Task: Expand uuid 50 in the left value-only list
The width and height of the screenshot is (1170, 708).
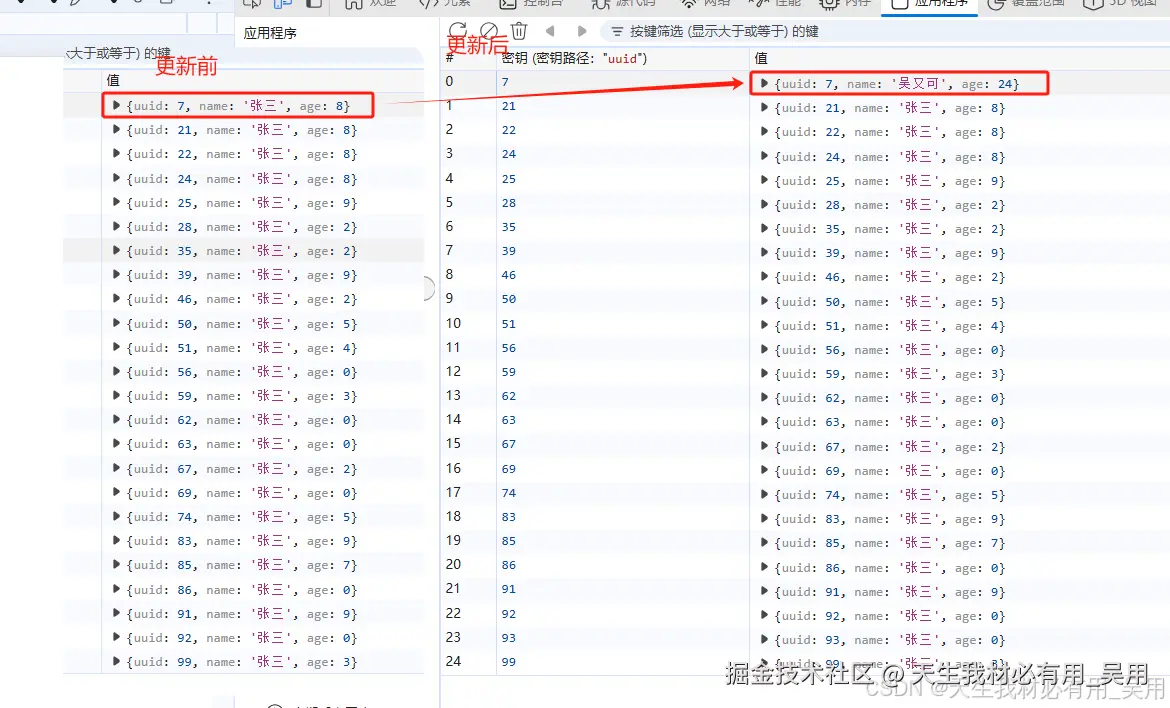Action: coord(116,324)
